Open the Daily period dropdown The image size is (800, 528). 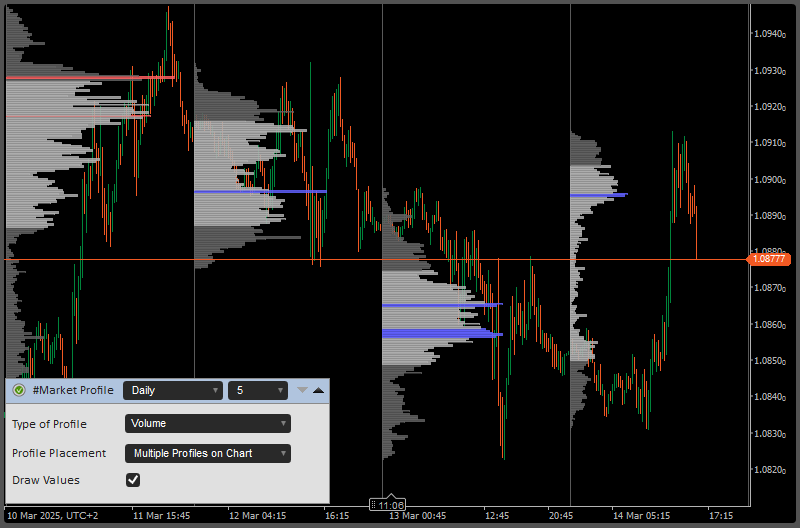172,390
